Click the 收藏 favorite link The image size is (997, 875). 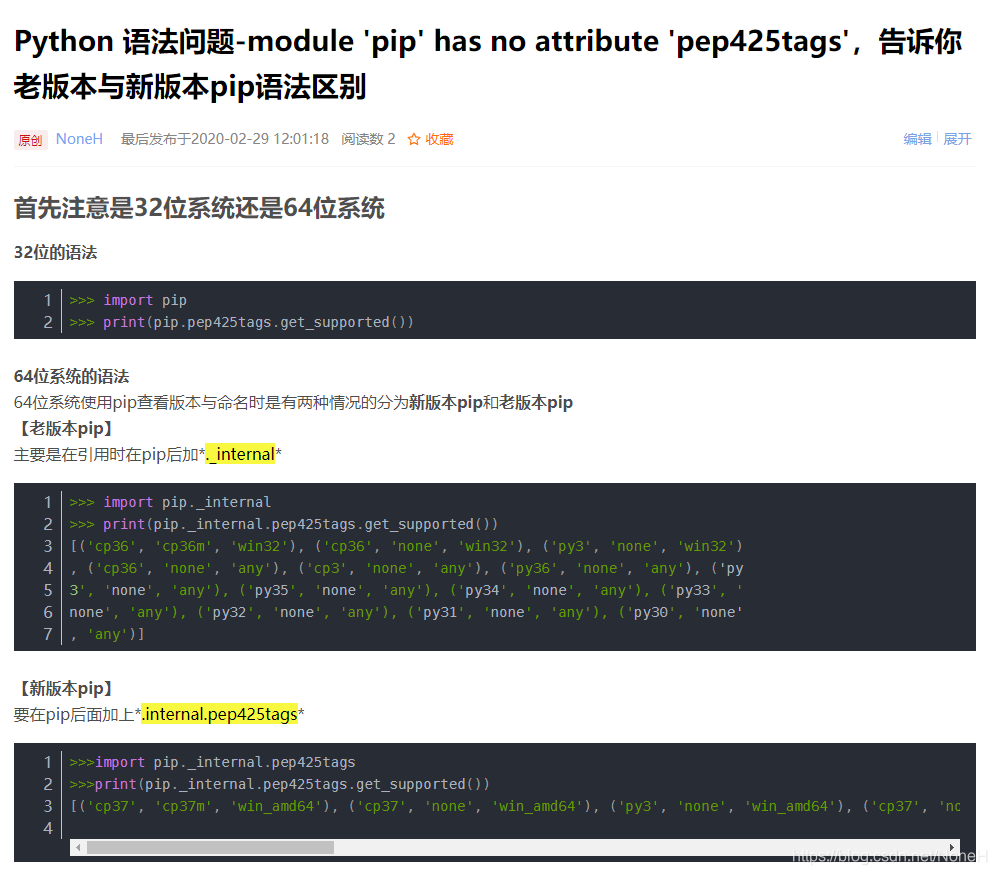pyautogui.click(x=439, y=139)
